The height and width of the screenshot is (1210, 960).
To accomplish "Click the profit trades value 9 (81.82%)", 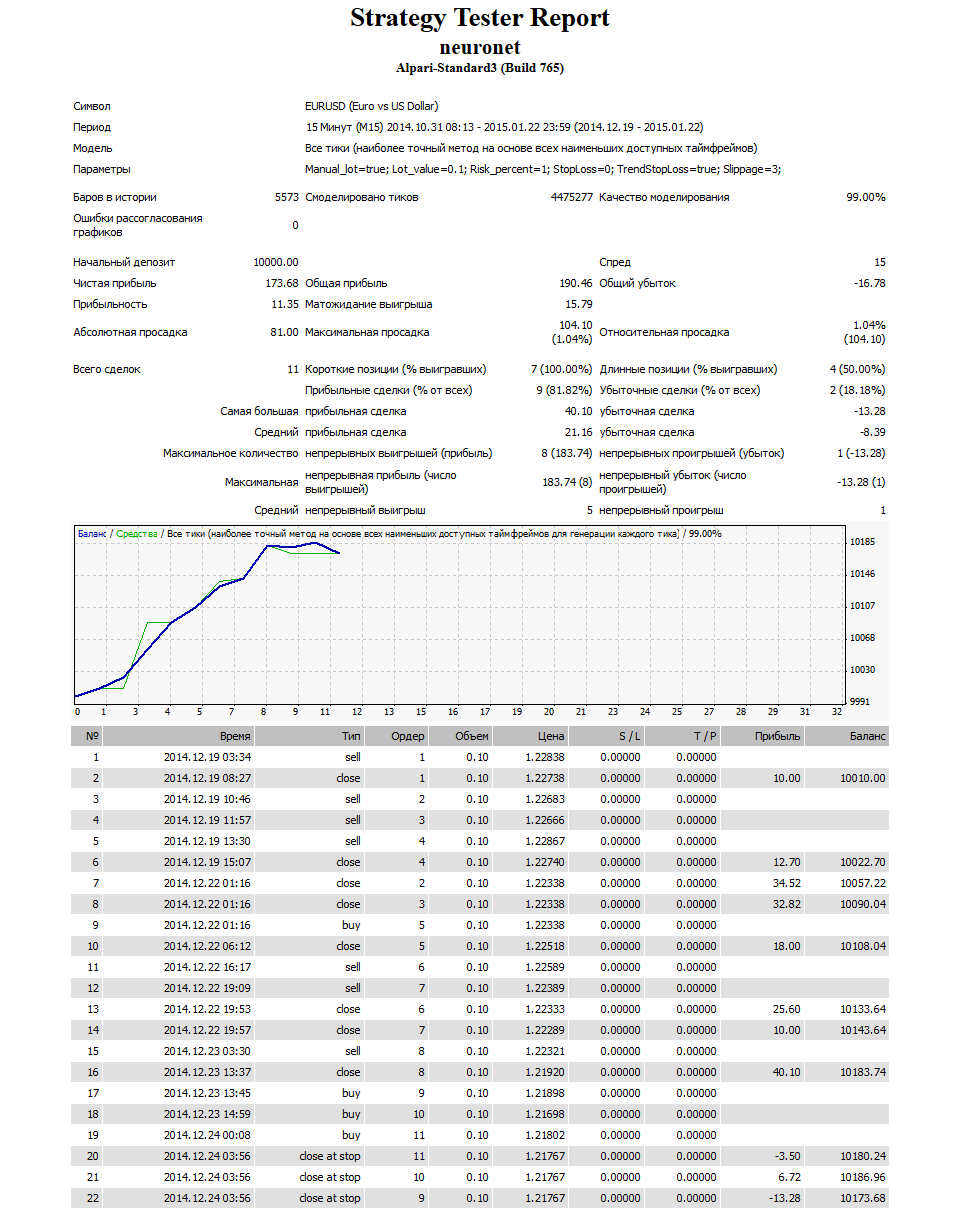I will tap(564, 390).
